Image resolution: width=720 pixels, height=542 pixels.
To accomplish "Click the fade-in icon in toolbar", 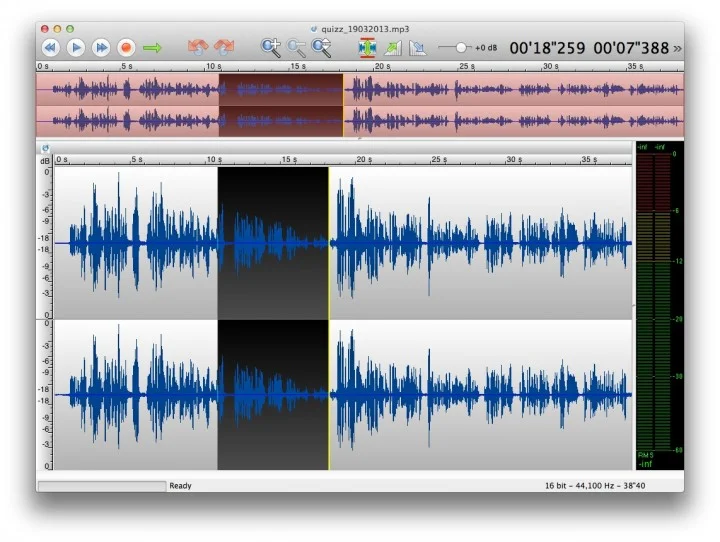I will pos(393,47).
